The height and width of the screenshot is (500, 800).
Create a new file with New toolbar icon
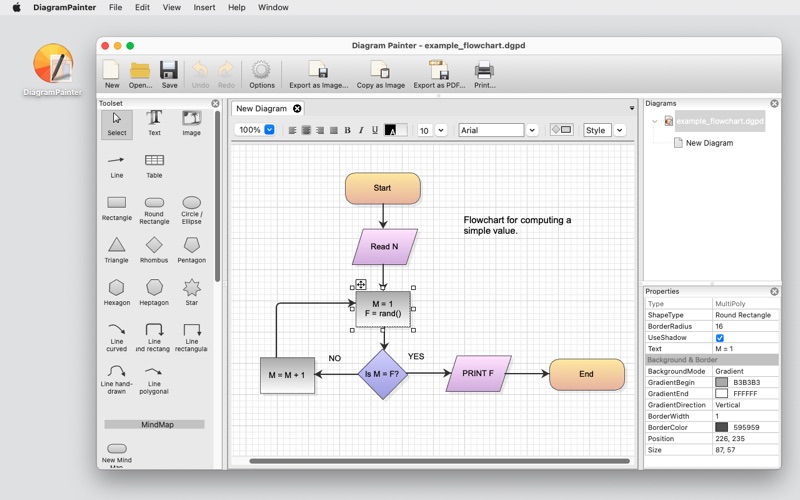pos(112,74)
